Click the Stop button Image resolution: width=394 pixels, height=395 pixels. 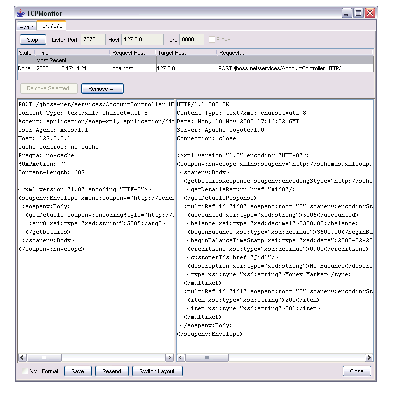point(33,40)
